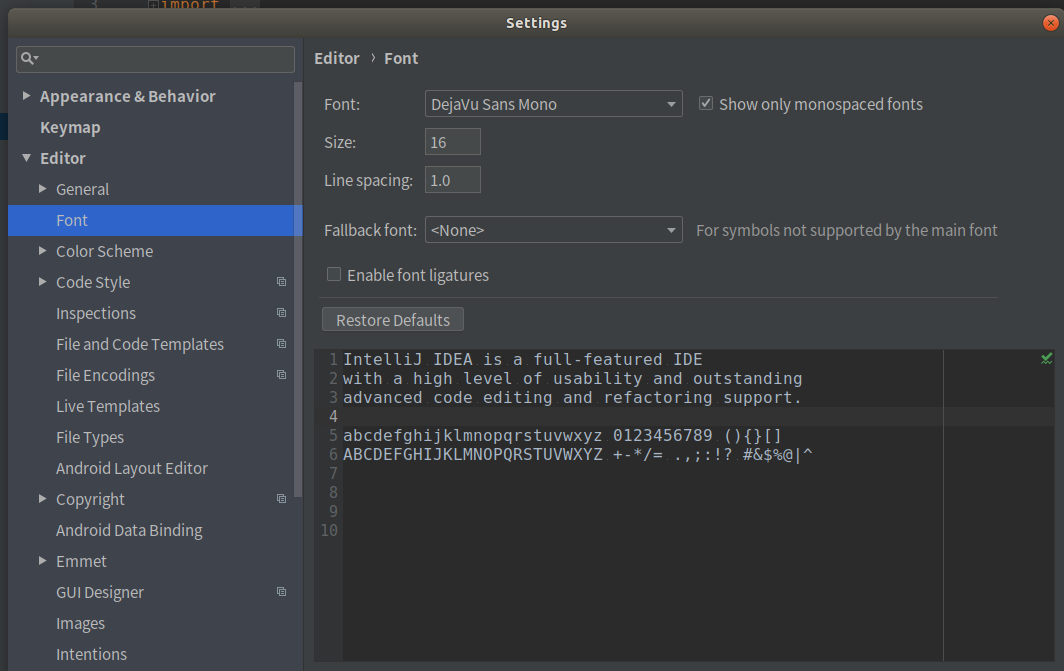Click the green inspection checkmark in preview
This screenshot has height=671, width=1064.
(x=1046, y=358)
